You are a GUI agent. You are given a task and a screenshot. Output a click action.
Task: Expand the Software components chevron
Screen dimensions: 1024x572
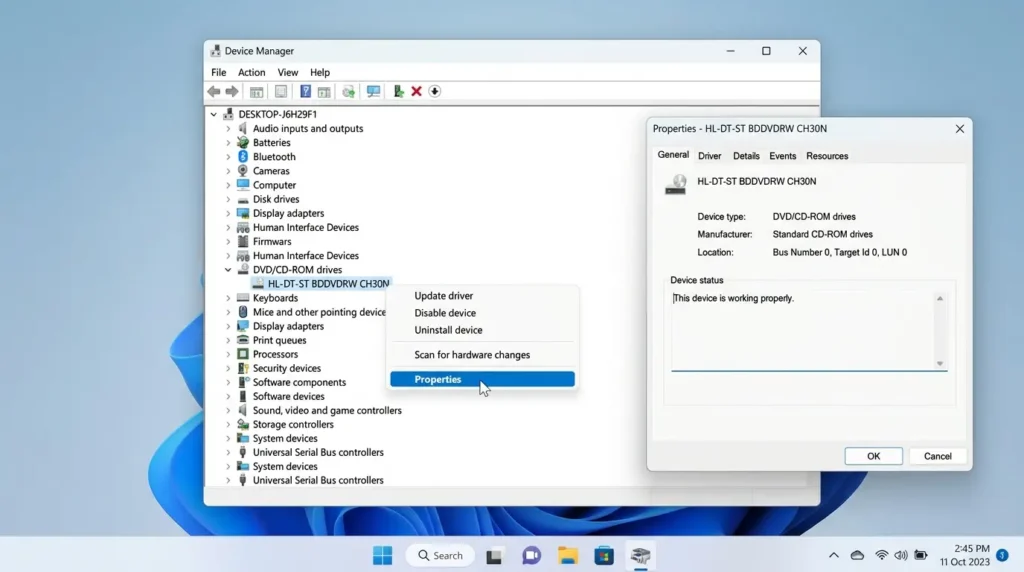click(x=228, y=383)
